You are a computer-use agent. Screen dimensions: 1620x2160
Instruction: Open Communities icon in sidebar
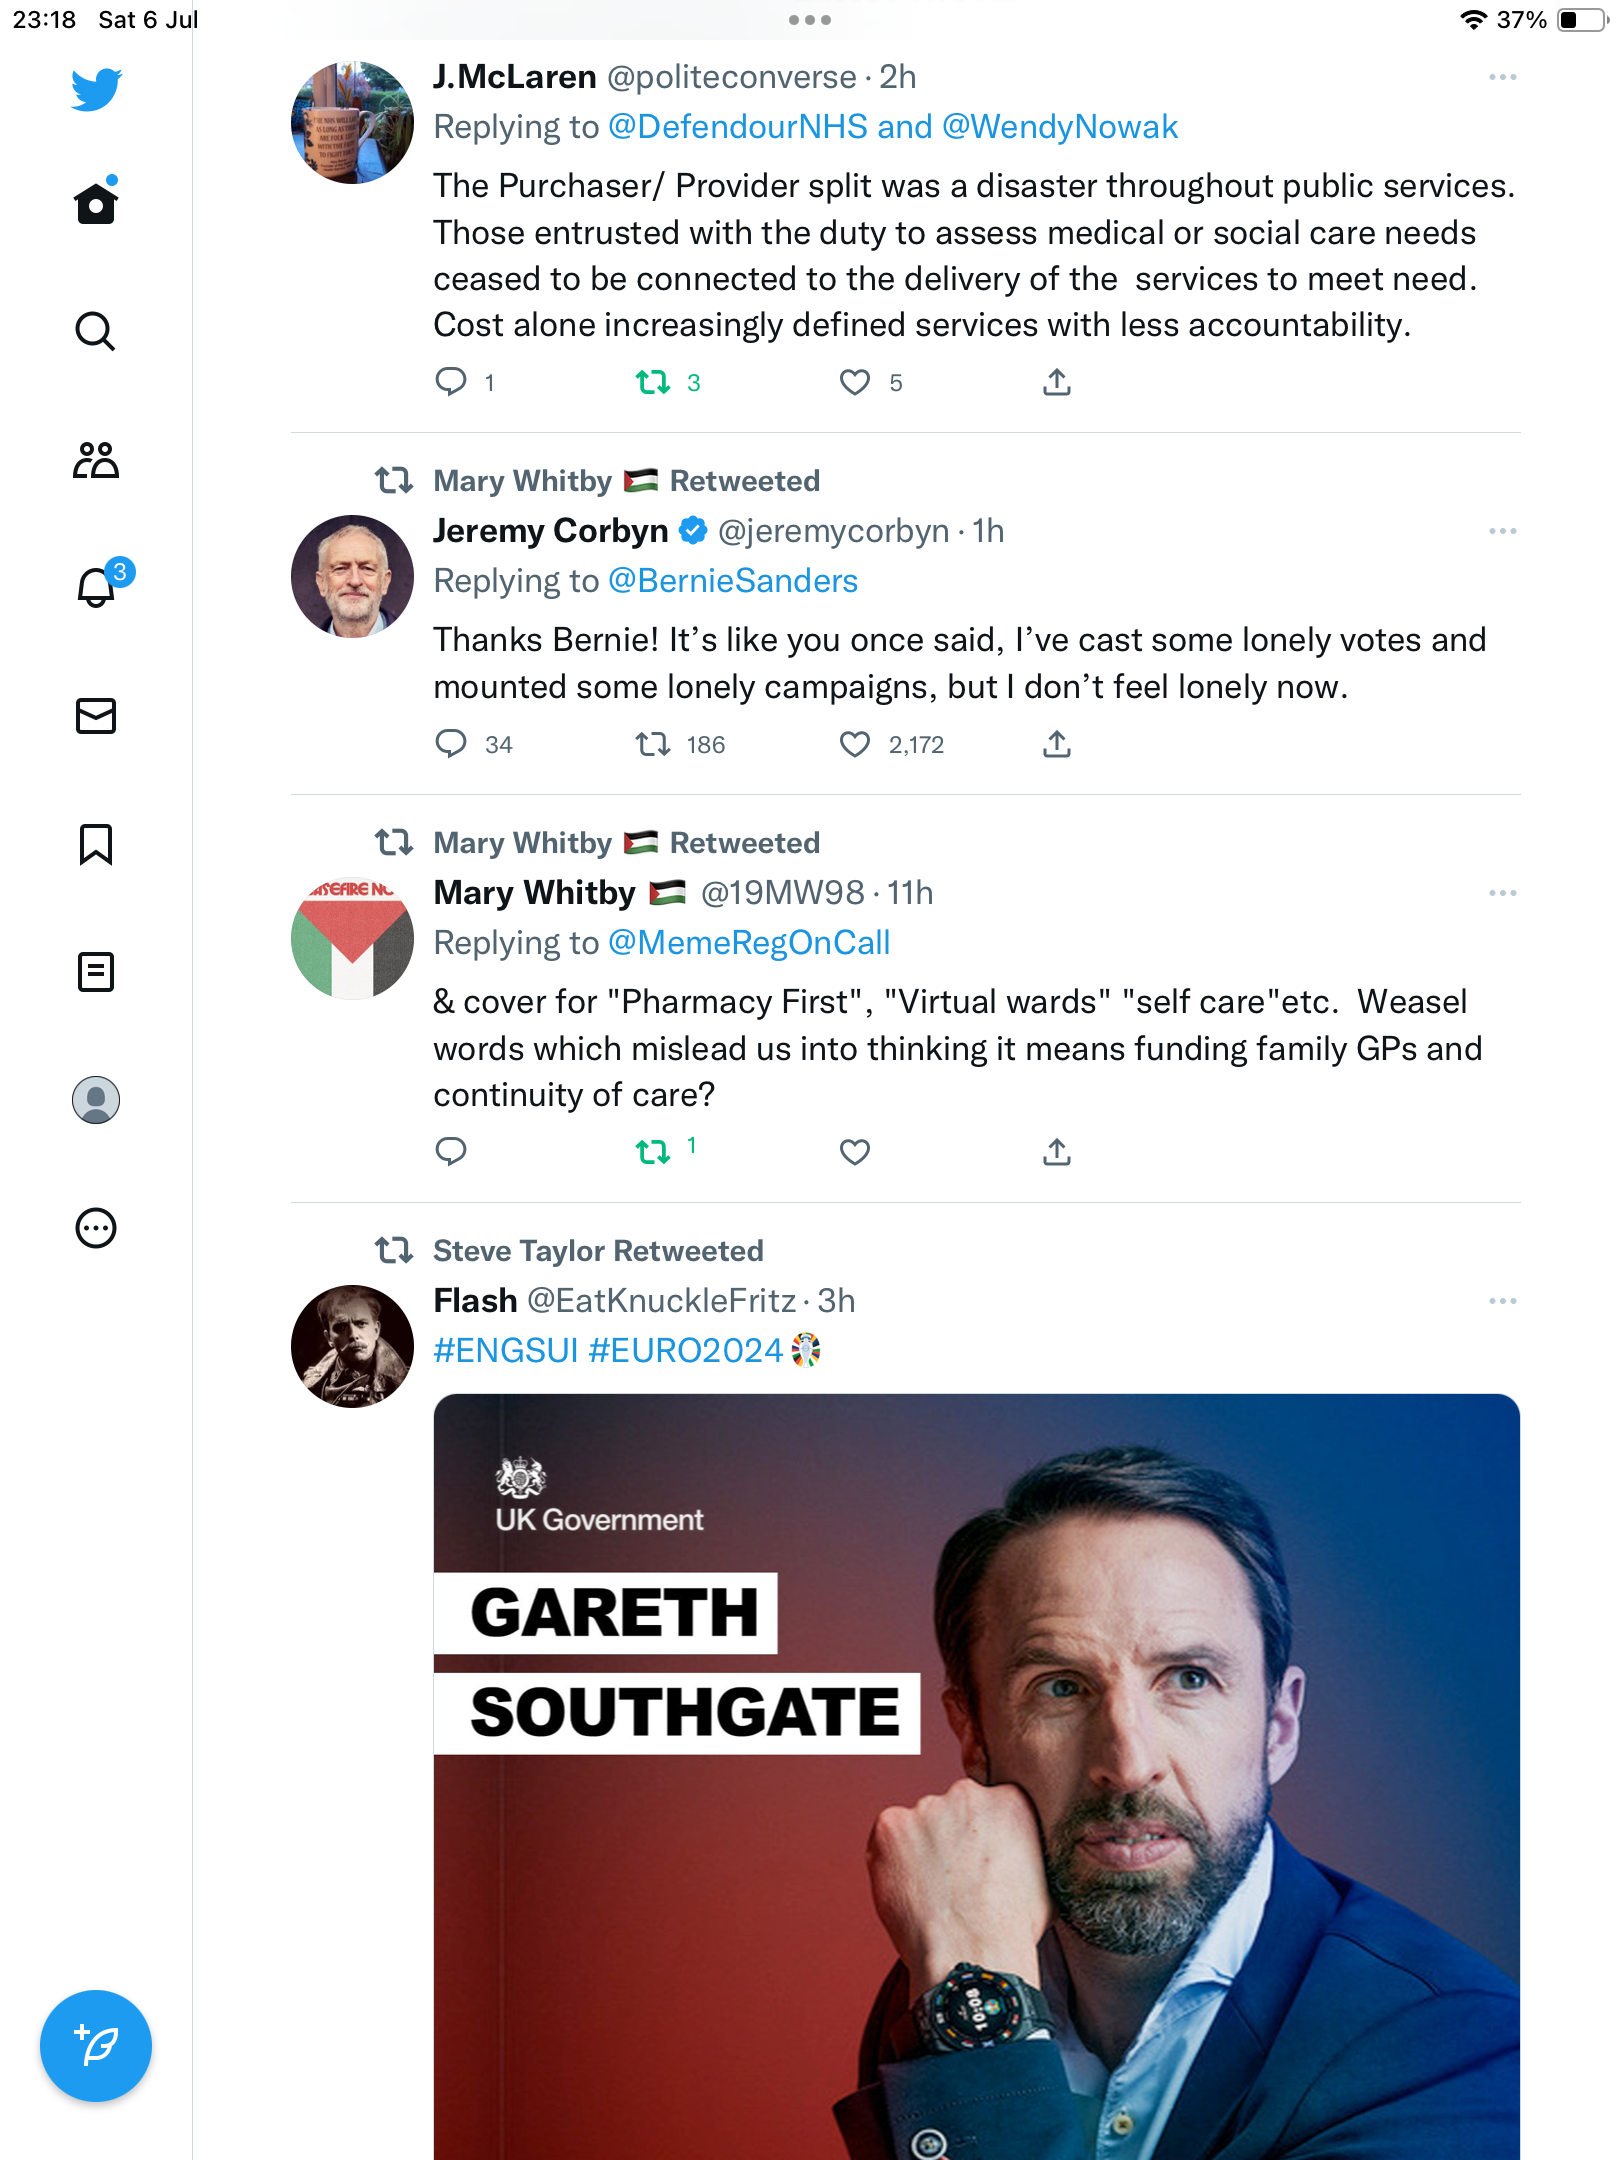[96, 460]
